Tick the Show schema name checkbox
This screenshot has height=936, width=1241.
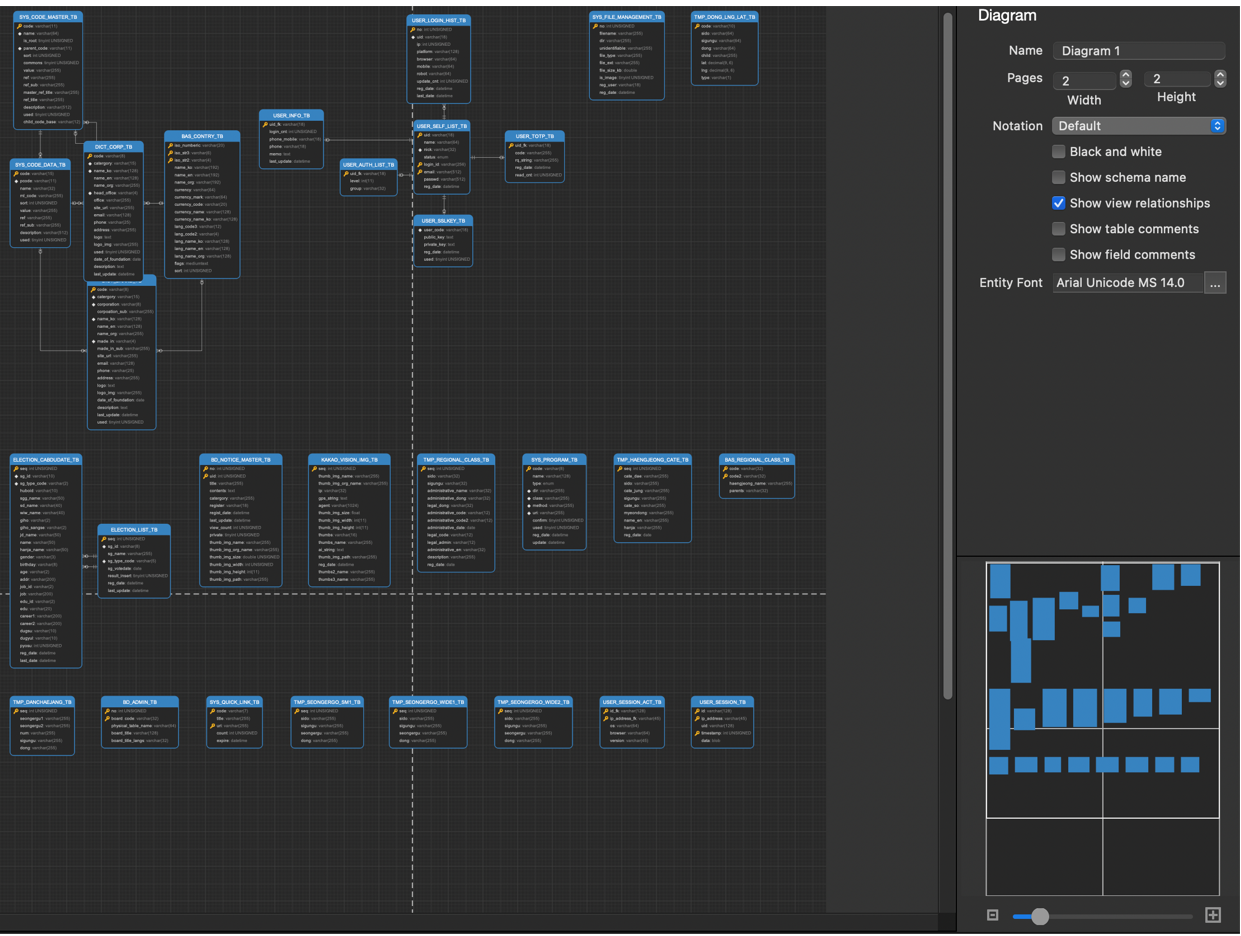coord(1058,177)
